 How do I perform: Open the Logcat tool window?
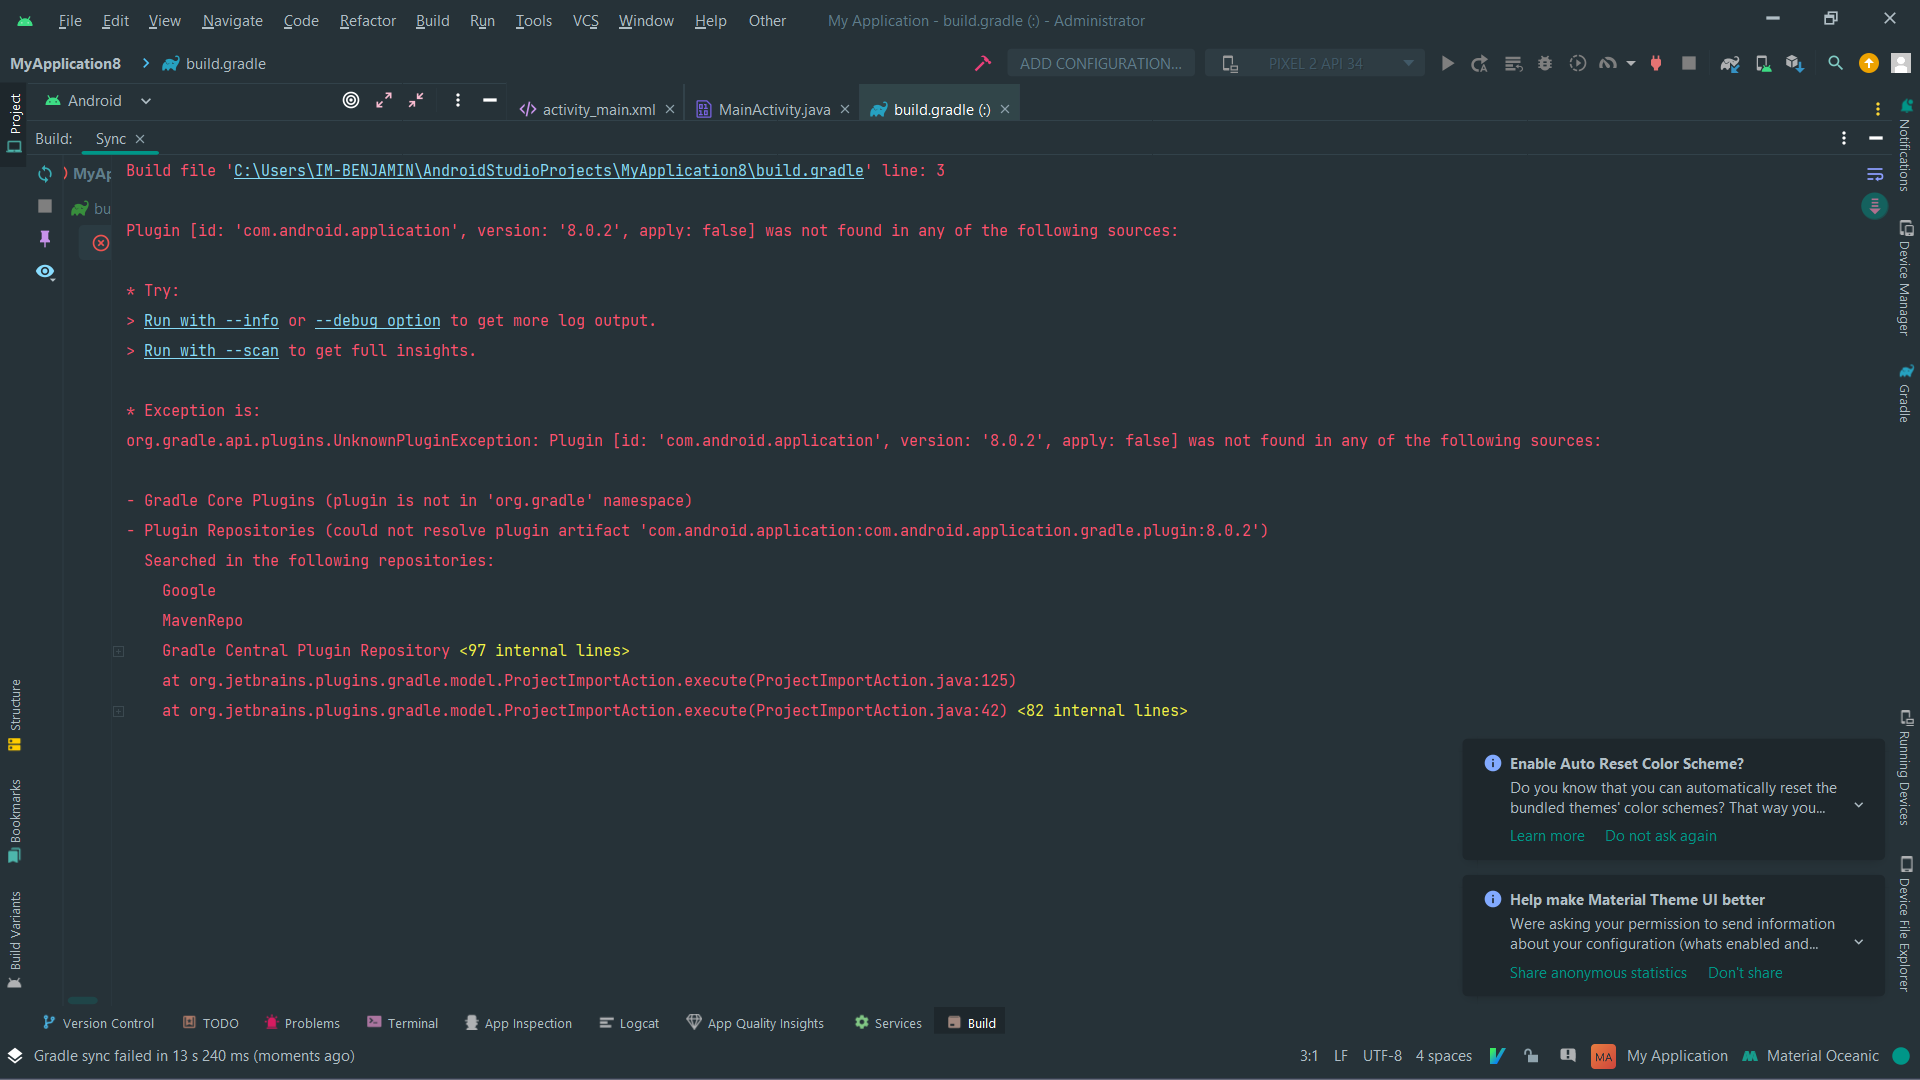tap(629, 1023)
